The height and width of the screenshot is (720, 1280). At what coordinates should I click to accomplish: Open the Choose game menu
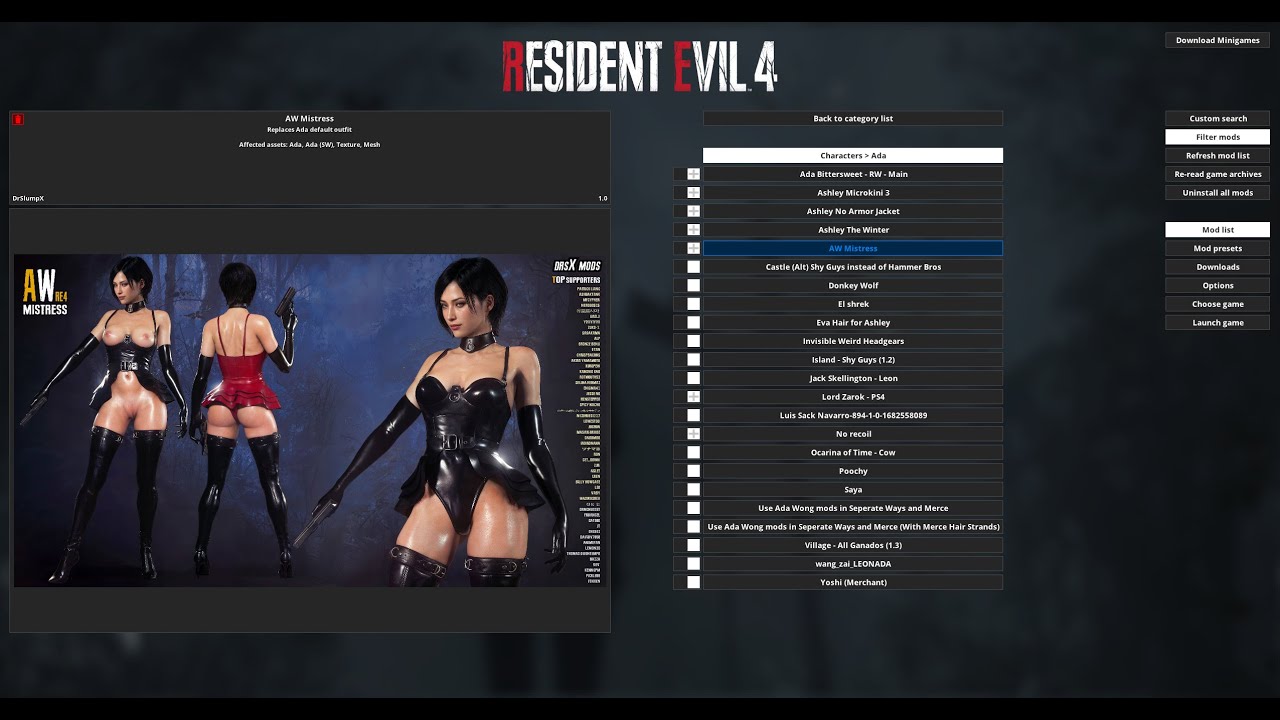(1217, 304)
